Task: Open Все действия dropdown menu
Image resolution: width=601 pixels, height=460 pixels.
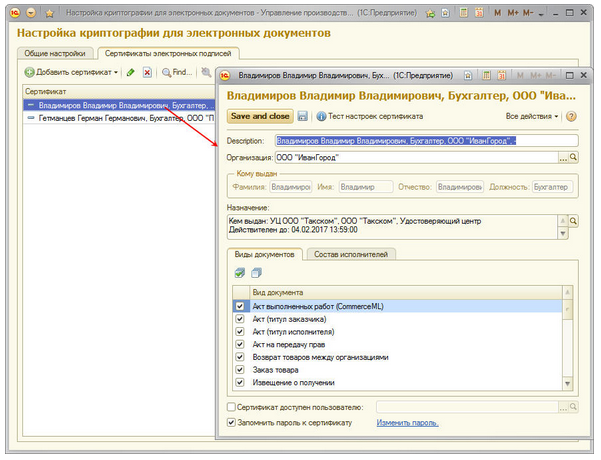Action: click(x=532, y=116)
